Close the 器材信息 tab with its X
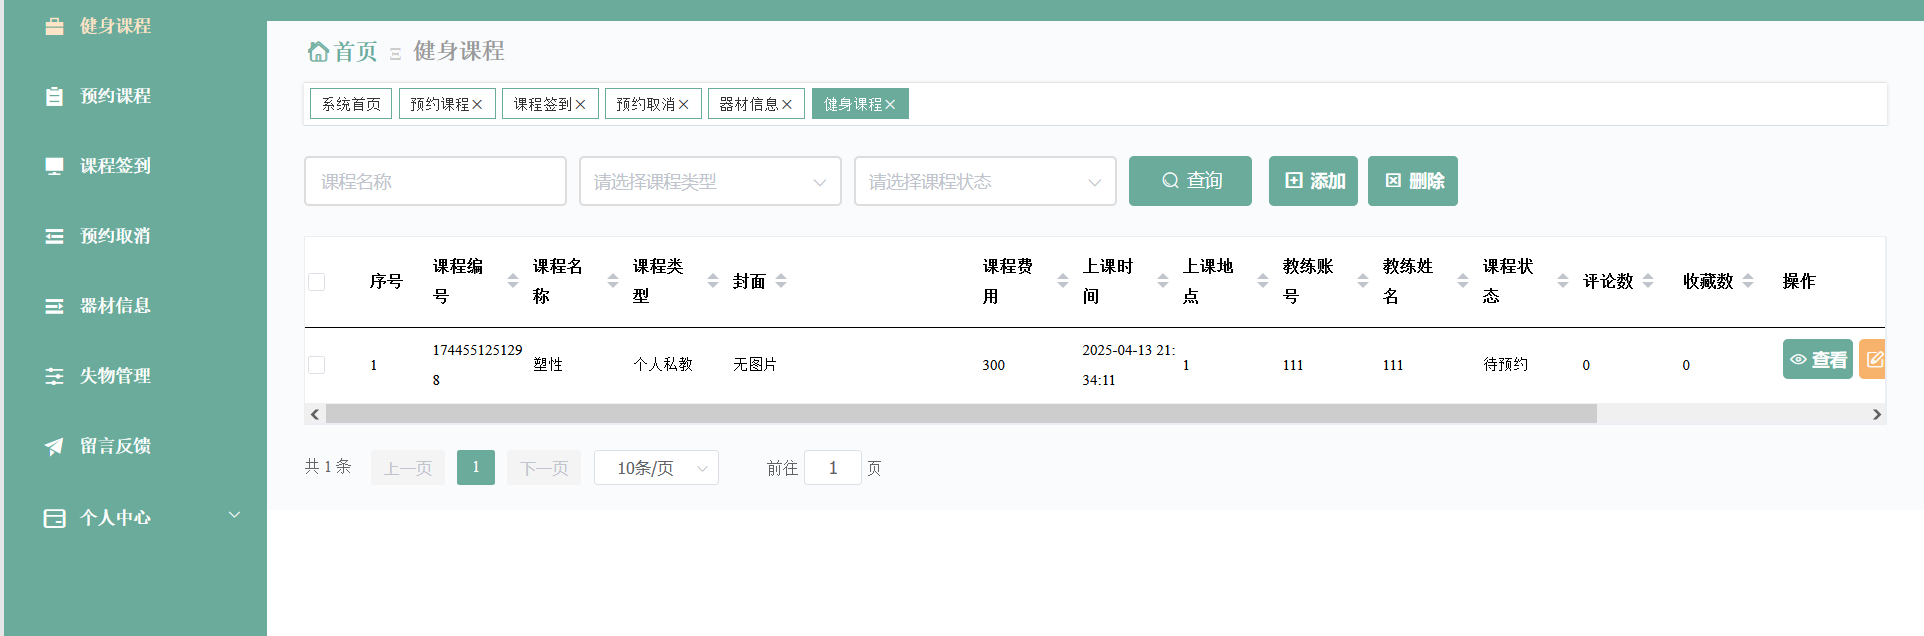The image size is (1924, 636). coord(786,104)
